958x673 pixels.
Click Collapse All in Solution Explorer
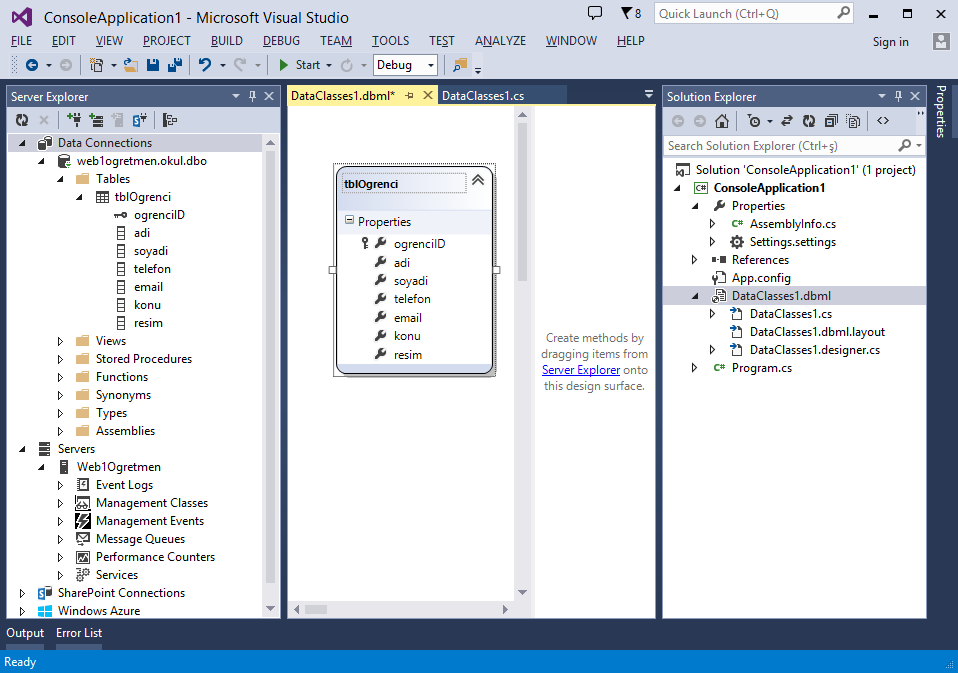pyautogui.click(x=831, y=121)
